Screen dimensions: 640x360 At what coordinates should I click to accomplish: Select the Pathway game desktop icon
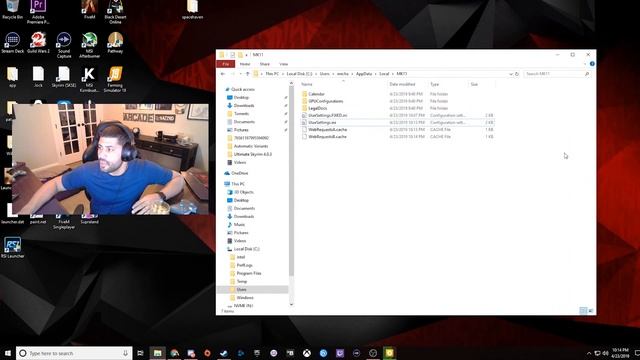(x=115, y=43)
